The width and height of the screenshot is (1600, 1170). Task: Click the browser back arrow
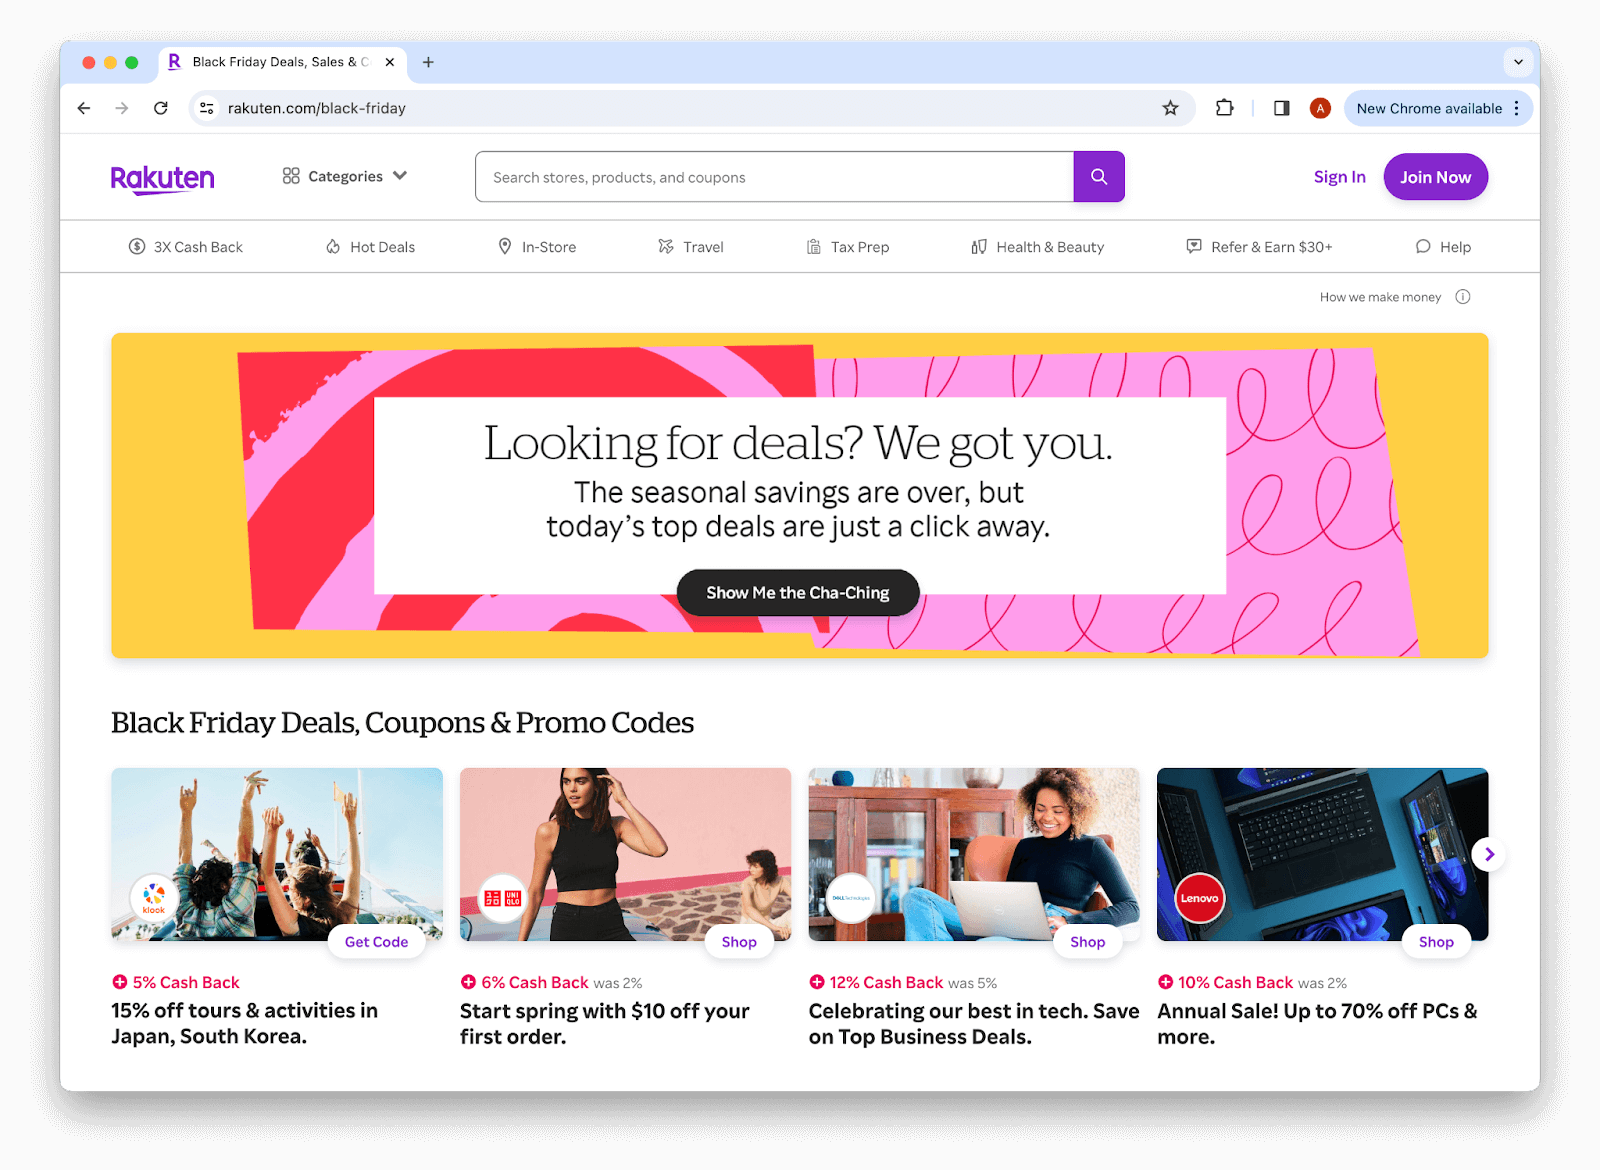pyautogui.click(x=84, y=108)
